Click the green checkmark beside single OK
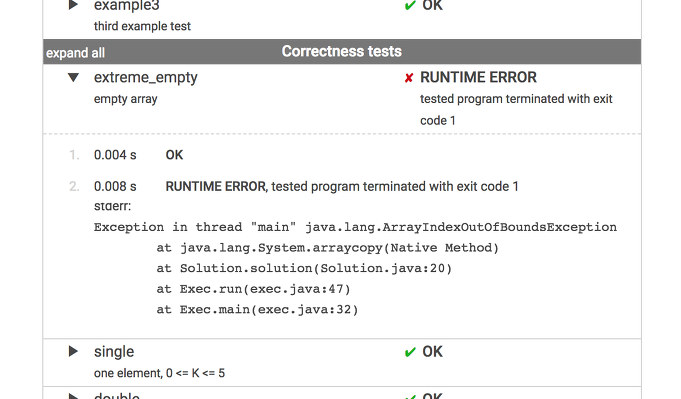Screen dimensions: 681x399 point(410,352)
